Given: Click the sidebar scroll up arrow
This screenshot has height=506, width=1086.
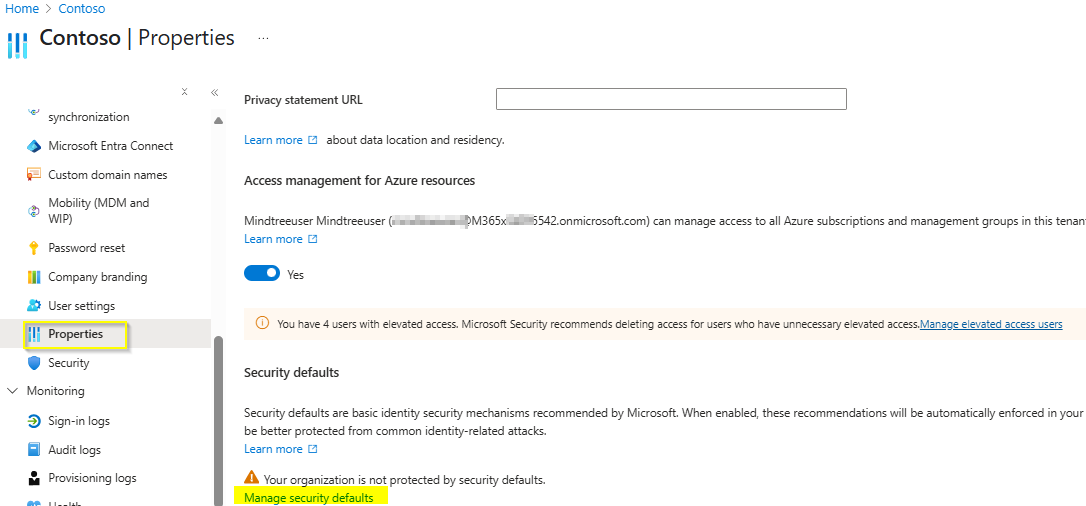Looking at the screenshot, I should 219,120.
